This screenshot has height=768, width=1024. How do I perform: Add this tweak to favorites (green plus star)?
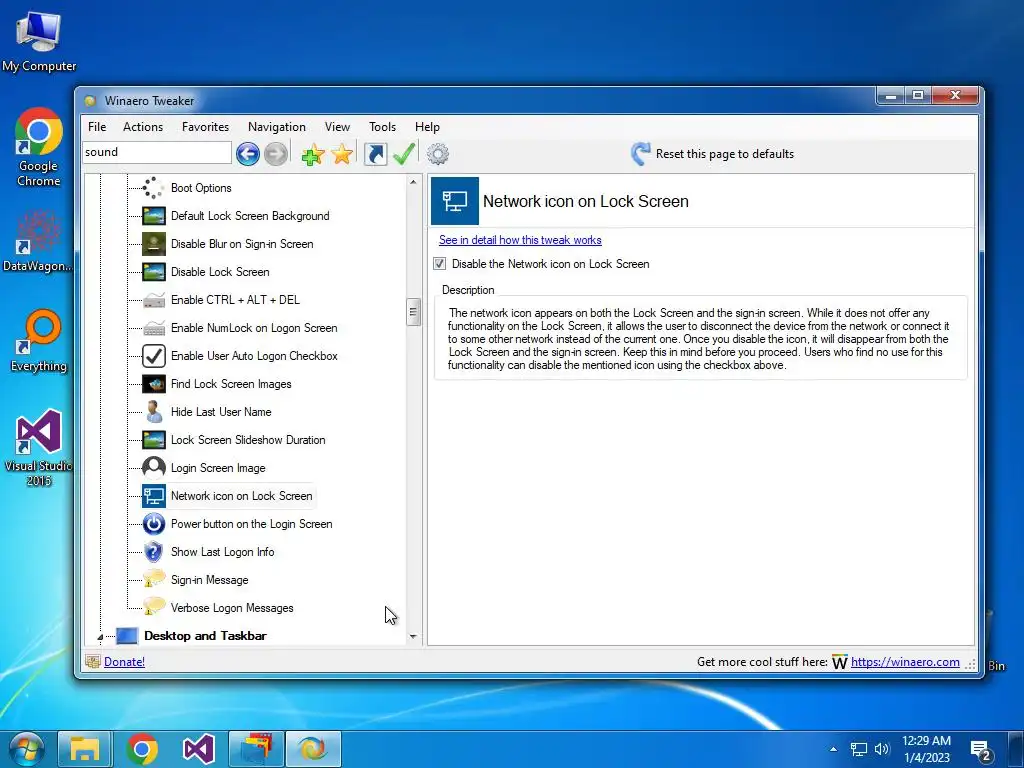click(313, 154)
